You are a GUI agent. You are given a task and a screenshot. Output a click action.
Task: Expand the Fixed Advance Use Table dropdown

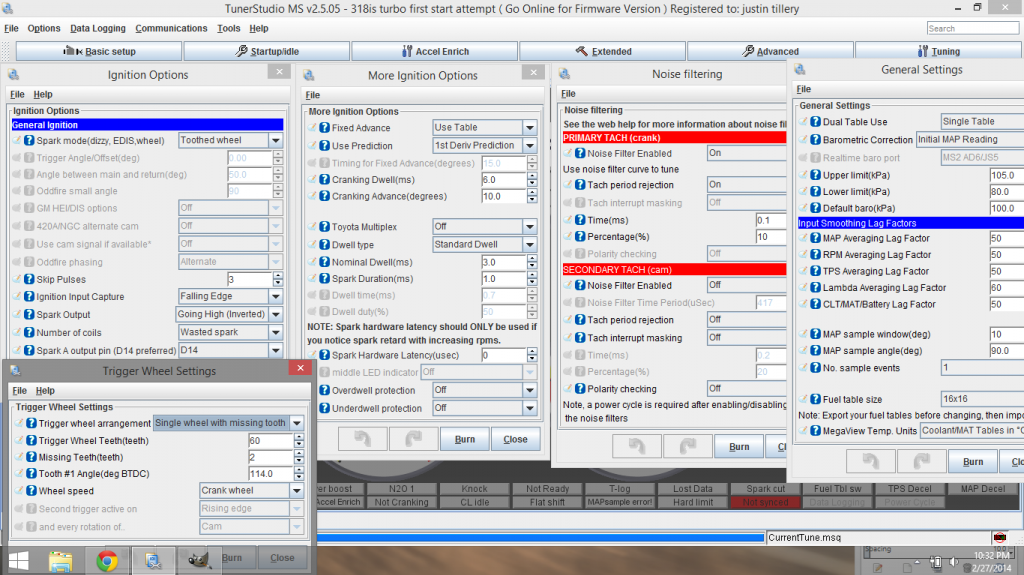pyautogui.click(x=530, y=127)
